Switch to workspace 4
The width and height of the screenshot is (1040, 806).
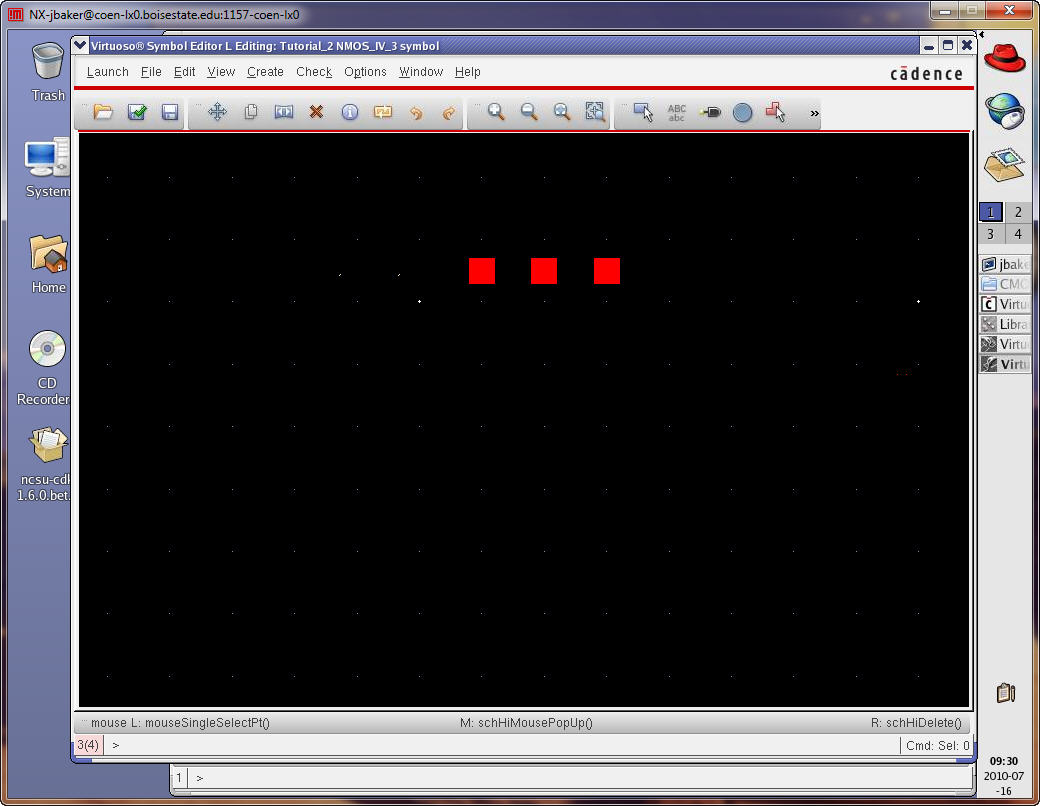coord(1018,234)
